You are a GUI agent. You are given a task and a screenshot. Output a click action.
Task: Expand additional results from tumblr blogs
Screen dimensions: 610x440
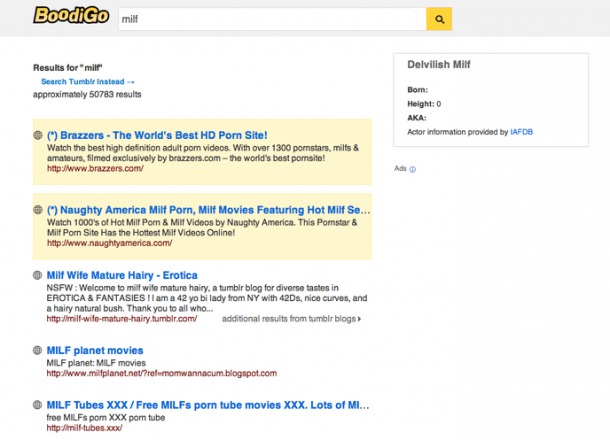[291, 319]
